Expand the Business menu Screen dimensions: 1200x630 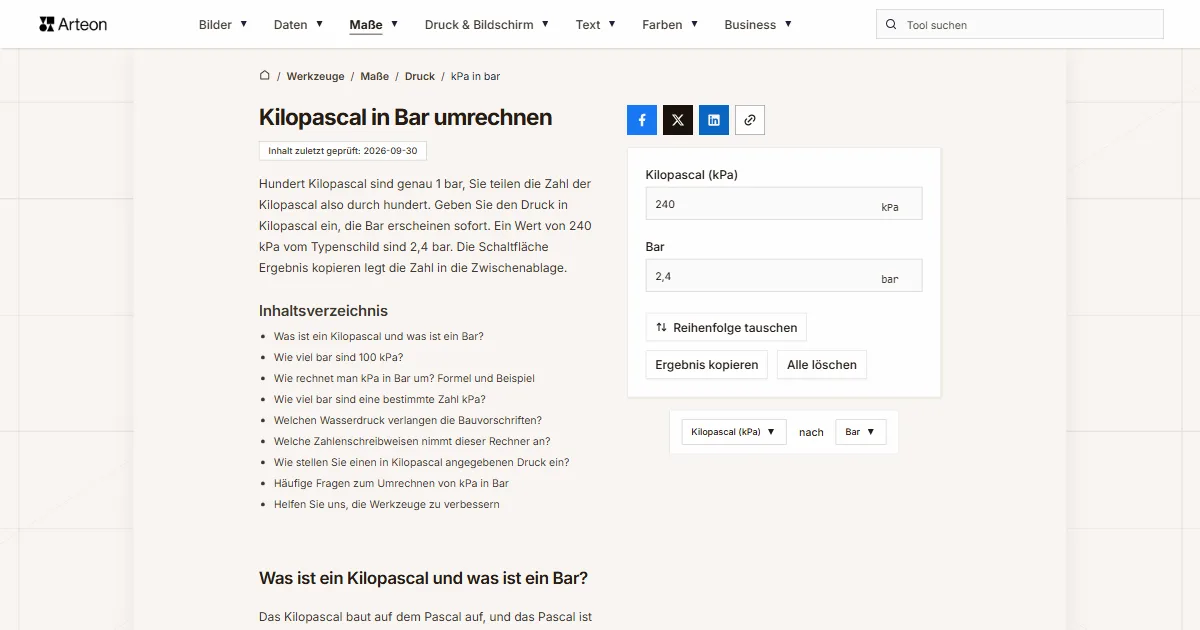pyautogui.click(x=758, y=25)
